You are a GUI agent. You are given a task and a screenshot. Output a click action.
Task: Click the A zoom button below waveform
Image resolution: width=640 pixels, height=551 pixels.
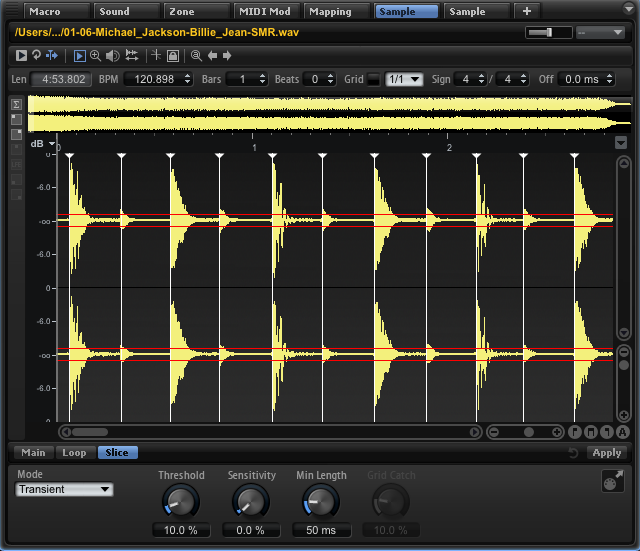(622, 432)
